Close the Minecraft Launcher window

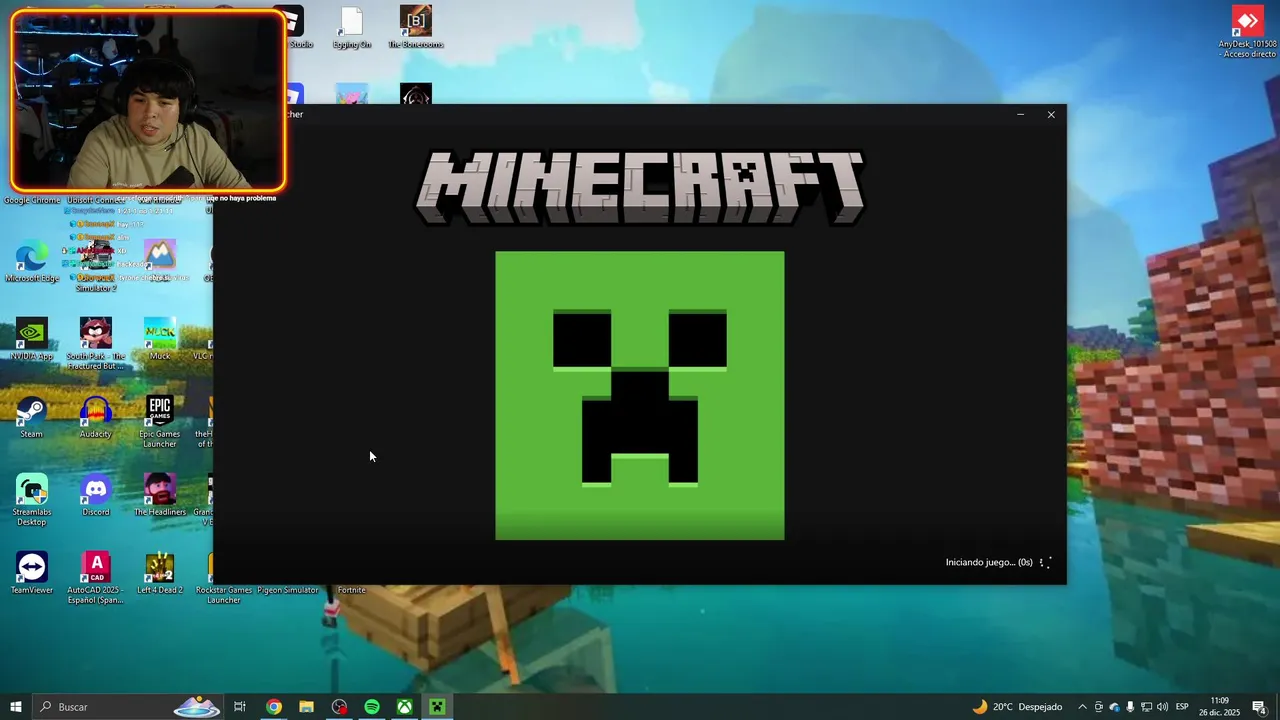[x=1051, y=114]
